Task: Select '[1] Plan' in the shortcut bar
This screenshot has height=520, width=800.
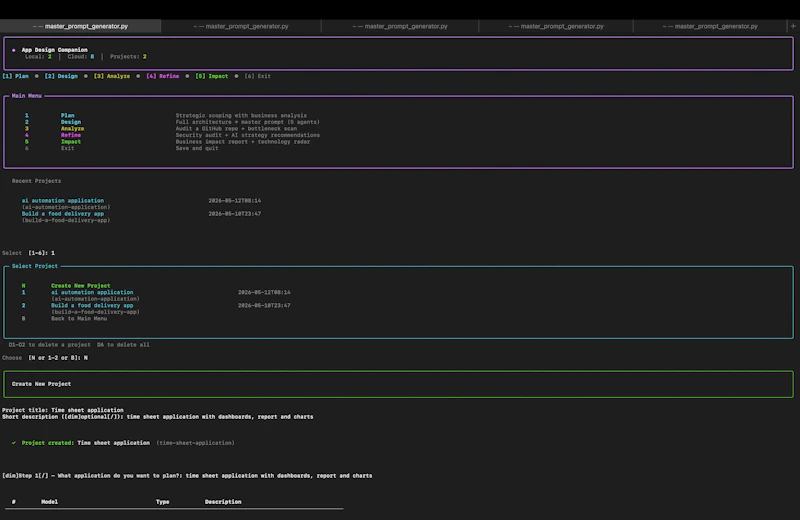Action: click(15, 76)
